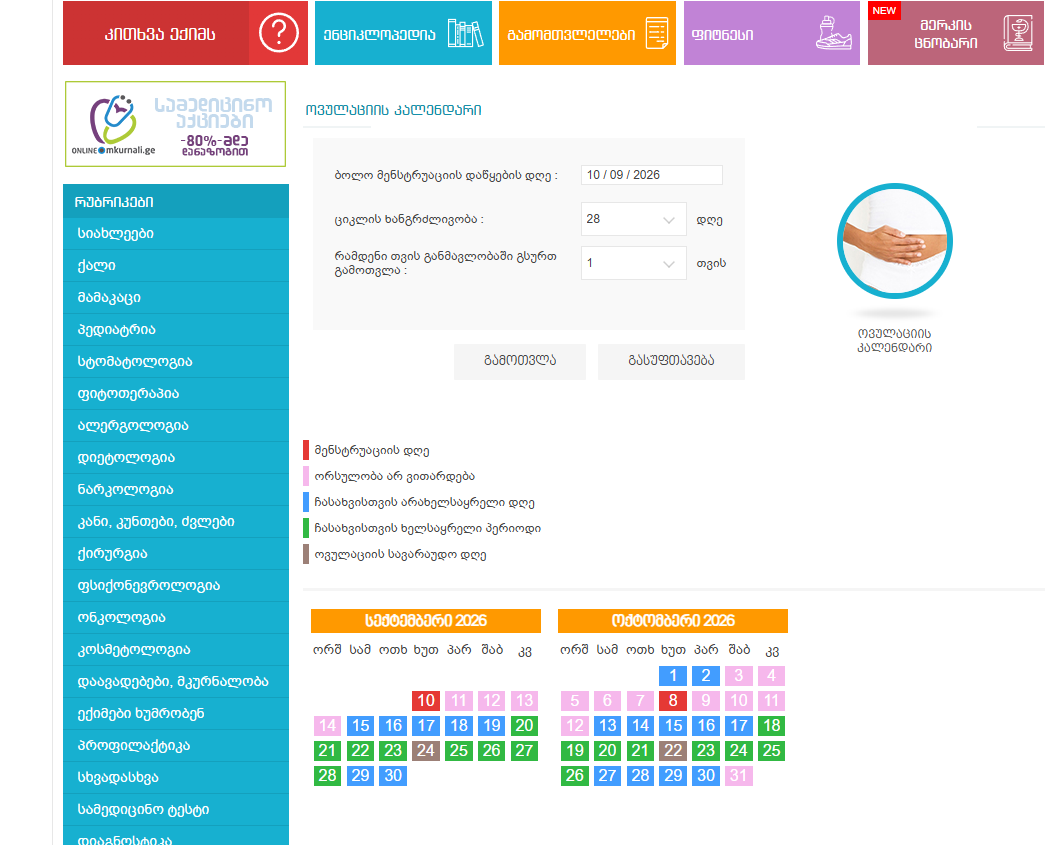
Task: Click the ოვულაციის კალენდარი label under image
Action: [894, 341]
